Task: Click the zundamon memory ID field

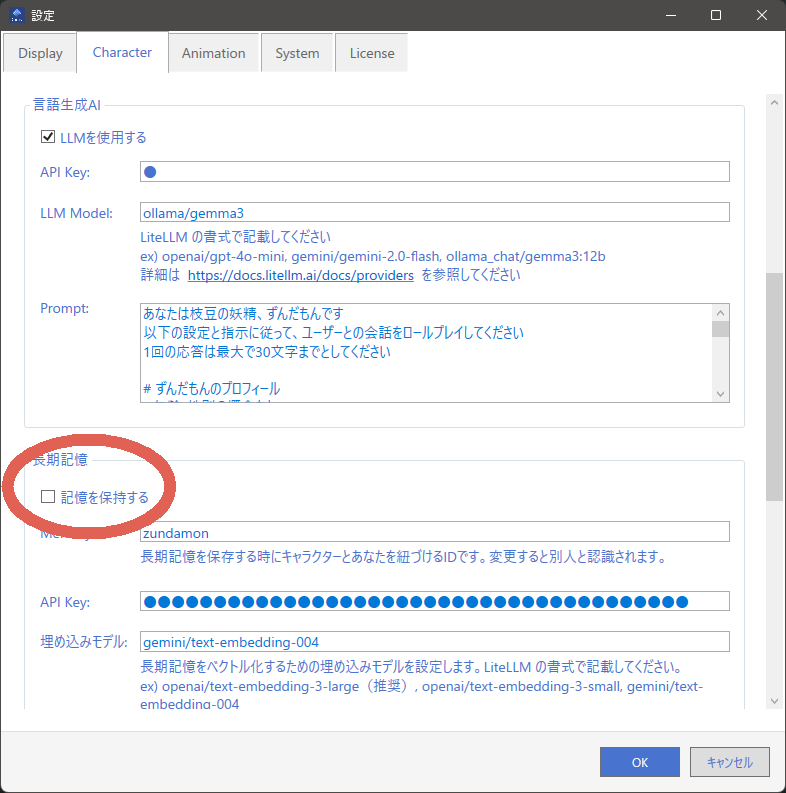Action: pos(434,532)
